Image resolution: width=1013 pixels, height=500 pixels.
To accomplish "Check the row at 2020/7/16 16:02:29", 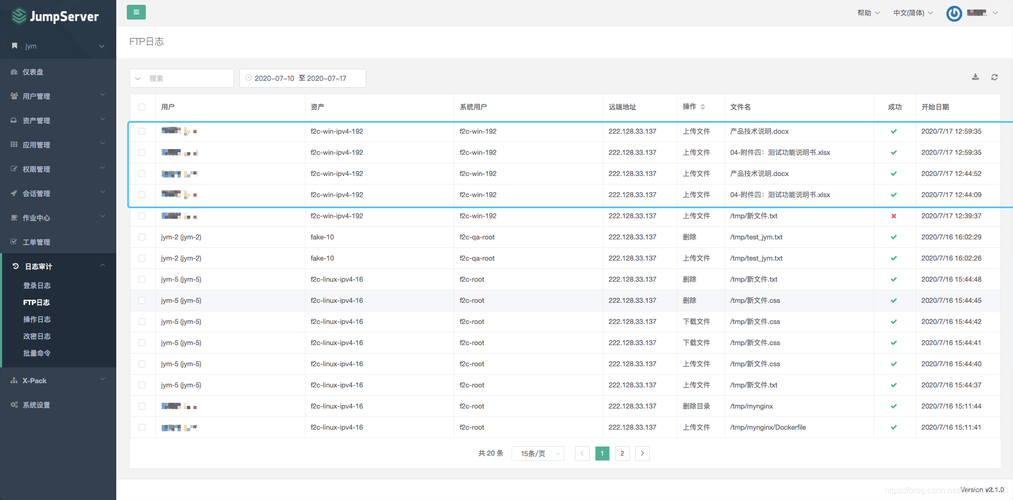I will [142, 237].
